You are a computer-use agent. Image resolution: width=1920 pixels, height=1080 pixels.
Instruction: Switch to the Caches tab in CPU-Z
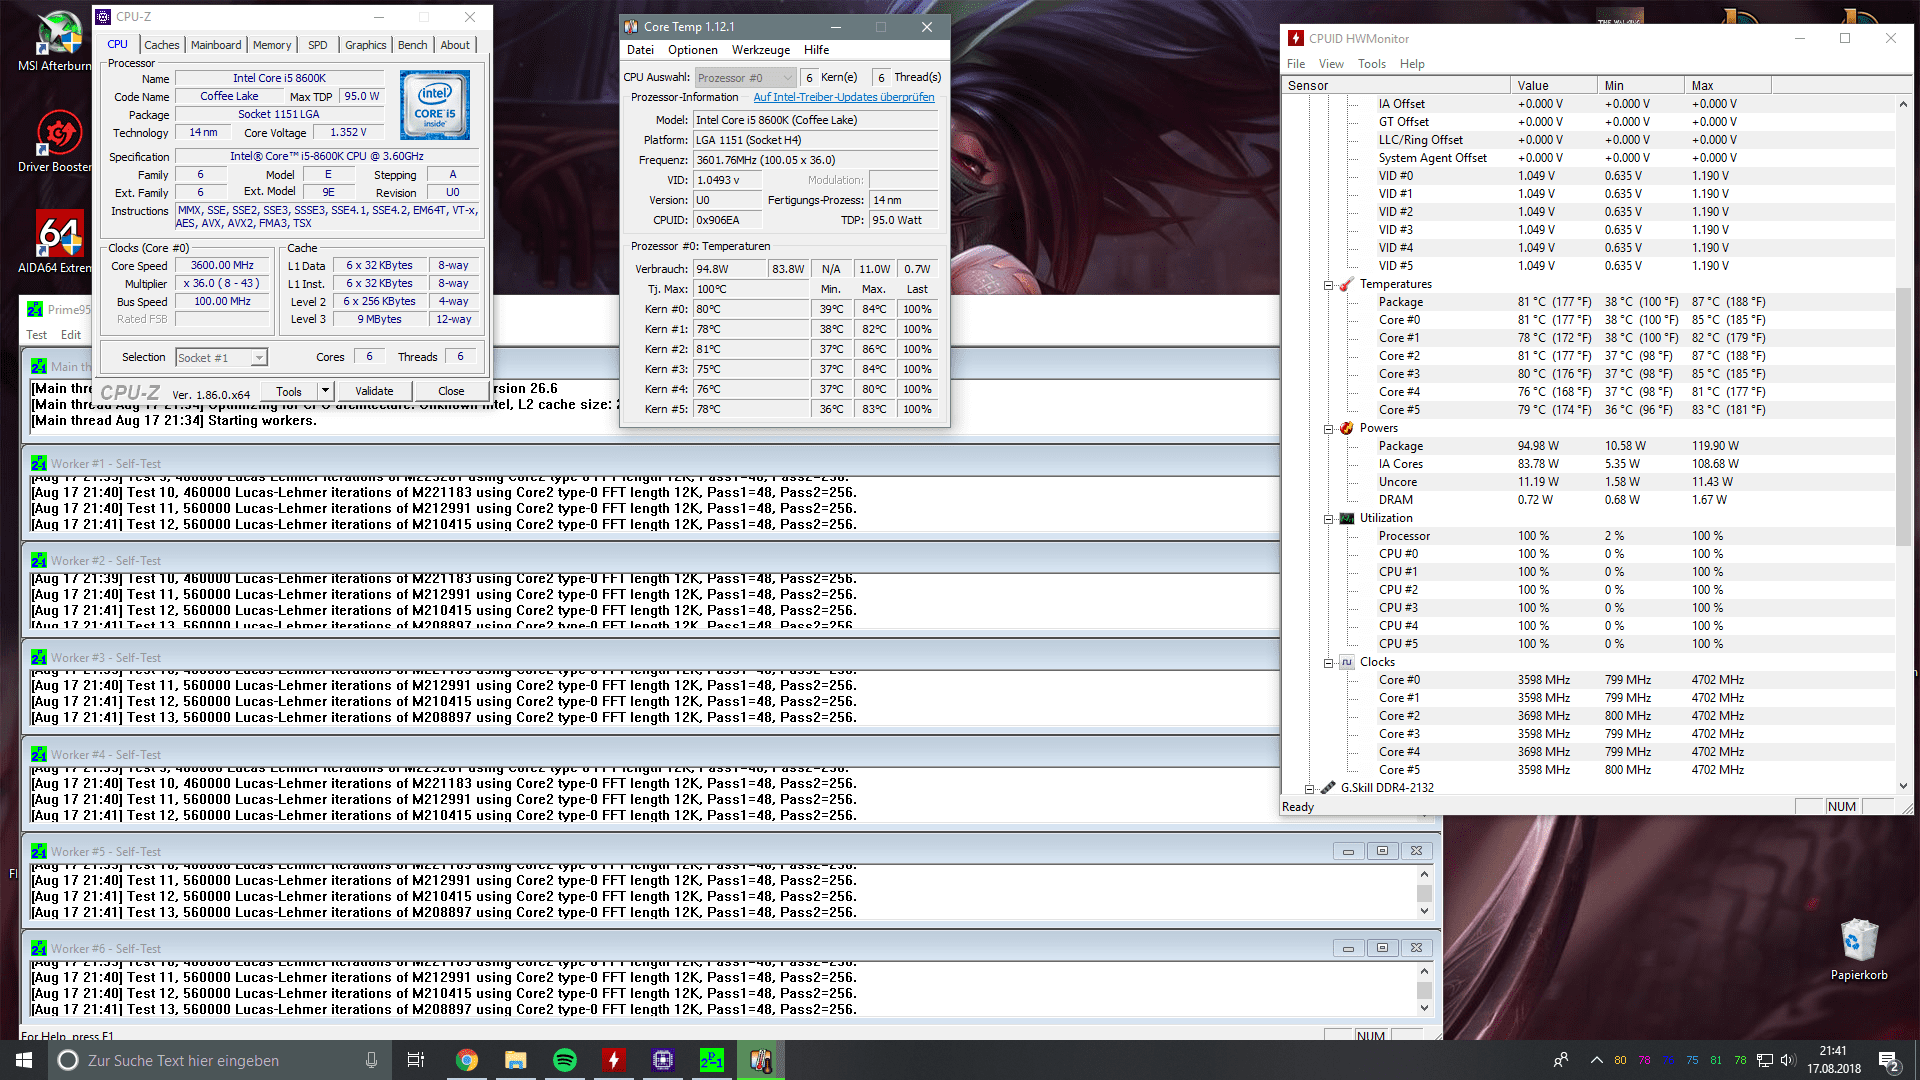point(161,45)
